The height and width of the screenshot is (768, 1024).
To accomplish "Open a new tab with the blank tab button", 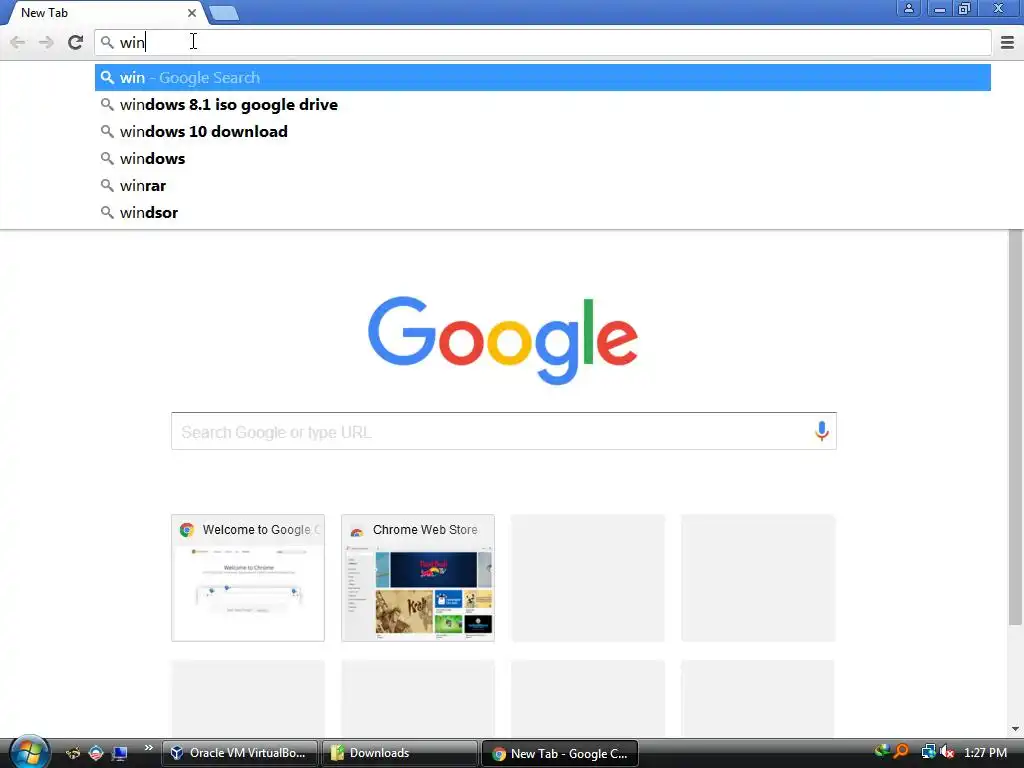I will click(x=224, y=13).
